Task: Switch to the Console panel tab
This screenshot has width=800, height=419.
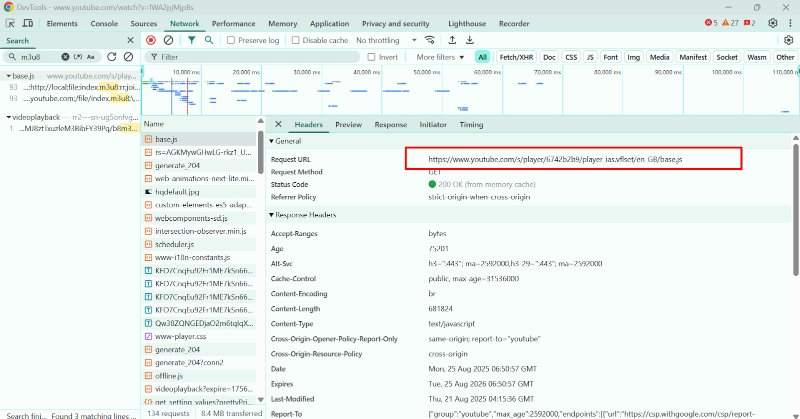Action: tap(104, 23)
